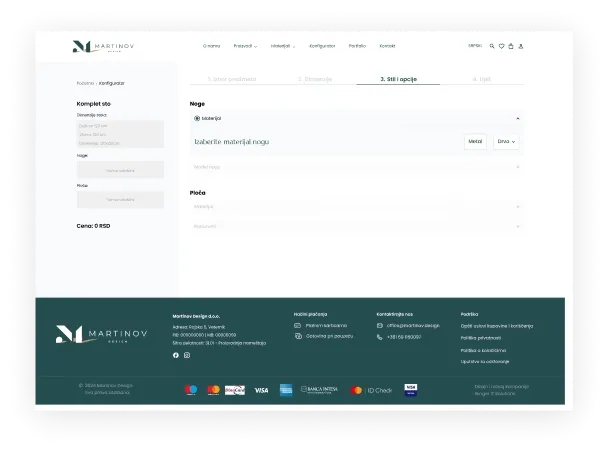Open the user account icon
Image resolution: width=609 pixels, height=451 pixels.
tap(521, 46)
